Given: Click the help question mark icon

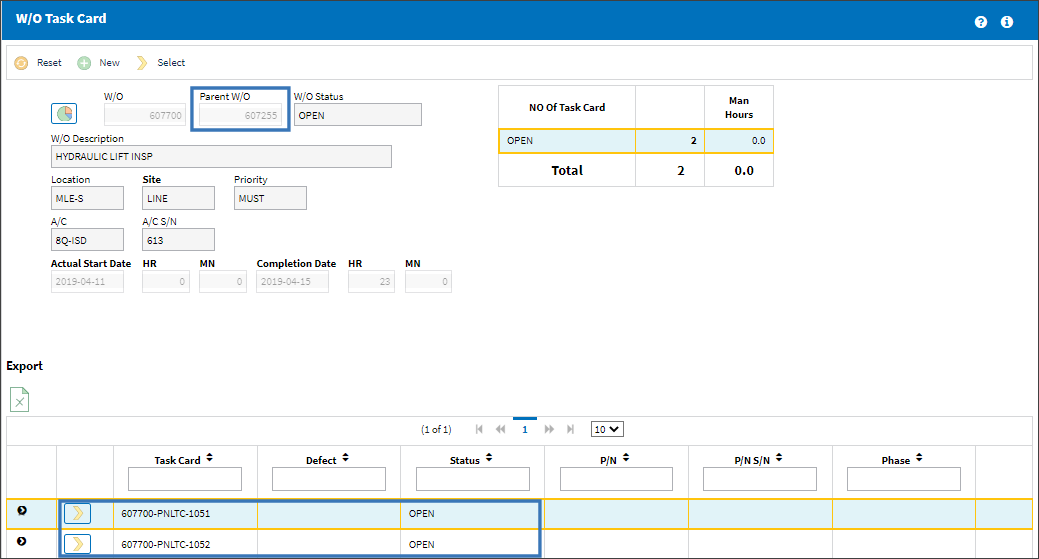Looking at the screenshot, I should [x=981, y=22].
